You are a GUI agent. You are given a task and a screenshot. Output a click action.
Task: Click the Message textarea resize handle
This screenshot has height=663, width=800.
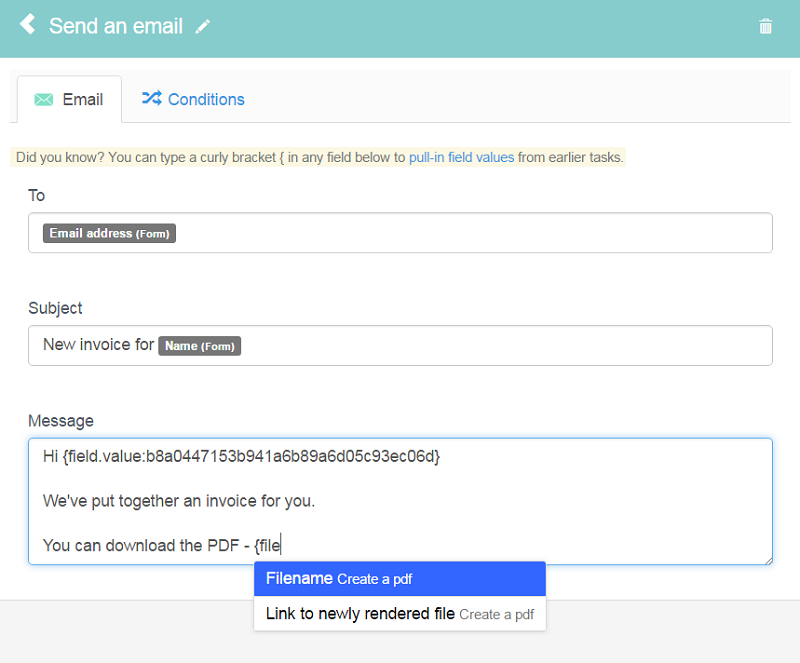click(768, 560)
